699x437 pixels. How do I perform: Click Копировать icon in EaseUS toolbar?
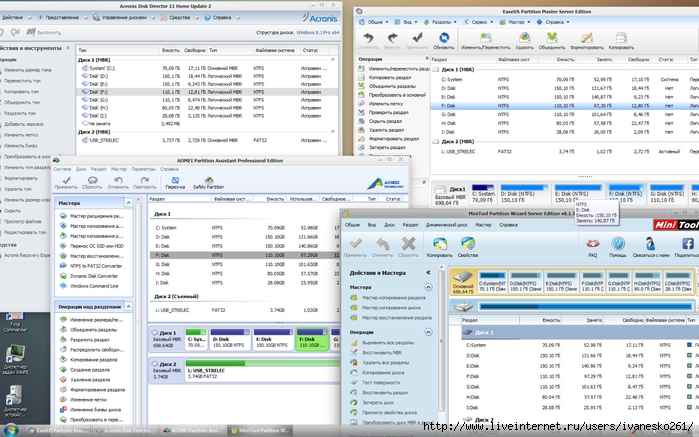point(621,38)
